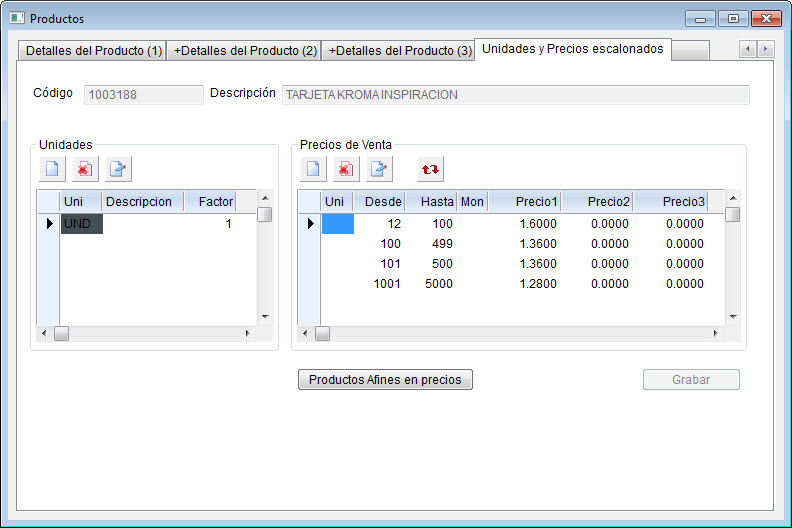Image resolution: width=792 pixels, height=528 pixels.
Task: Switch to +Detalles del Producto (3) tab
Action: tap(400, 51)
